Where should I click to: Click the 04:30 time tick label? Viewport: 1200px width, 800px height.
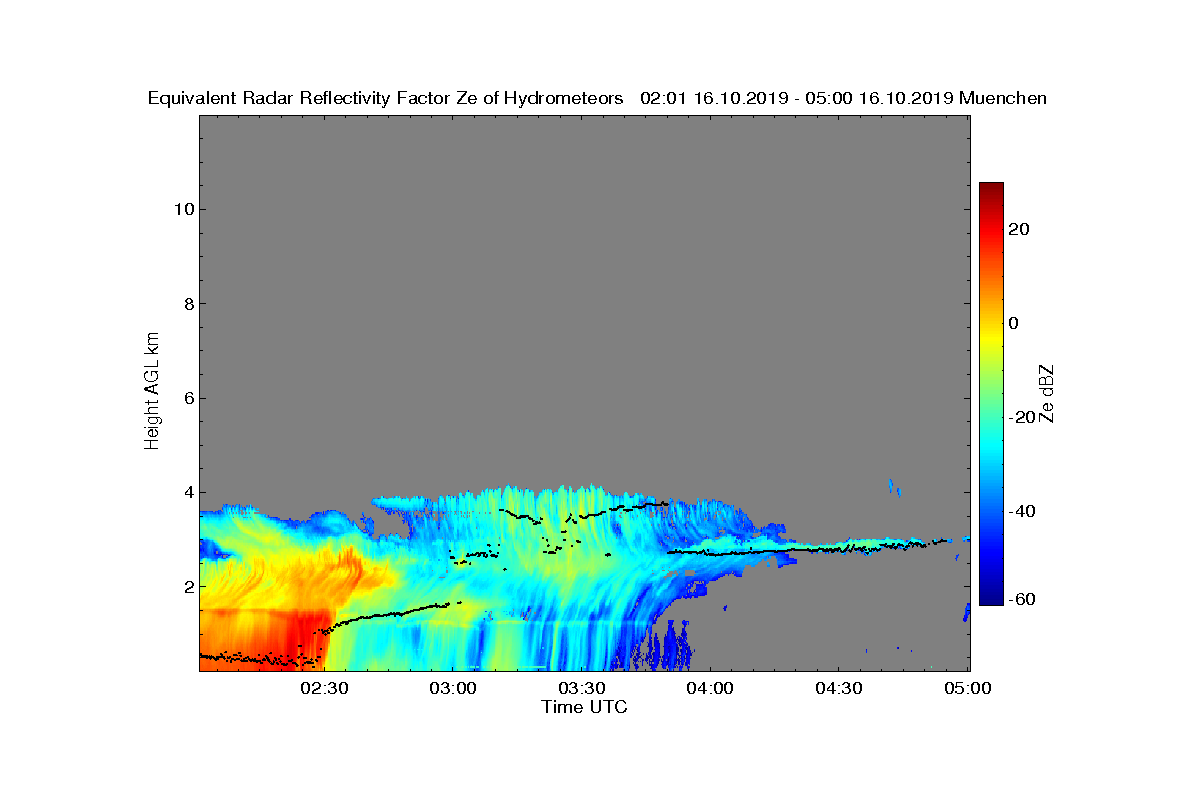click(840, 688)
